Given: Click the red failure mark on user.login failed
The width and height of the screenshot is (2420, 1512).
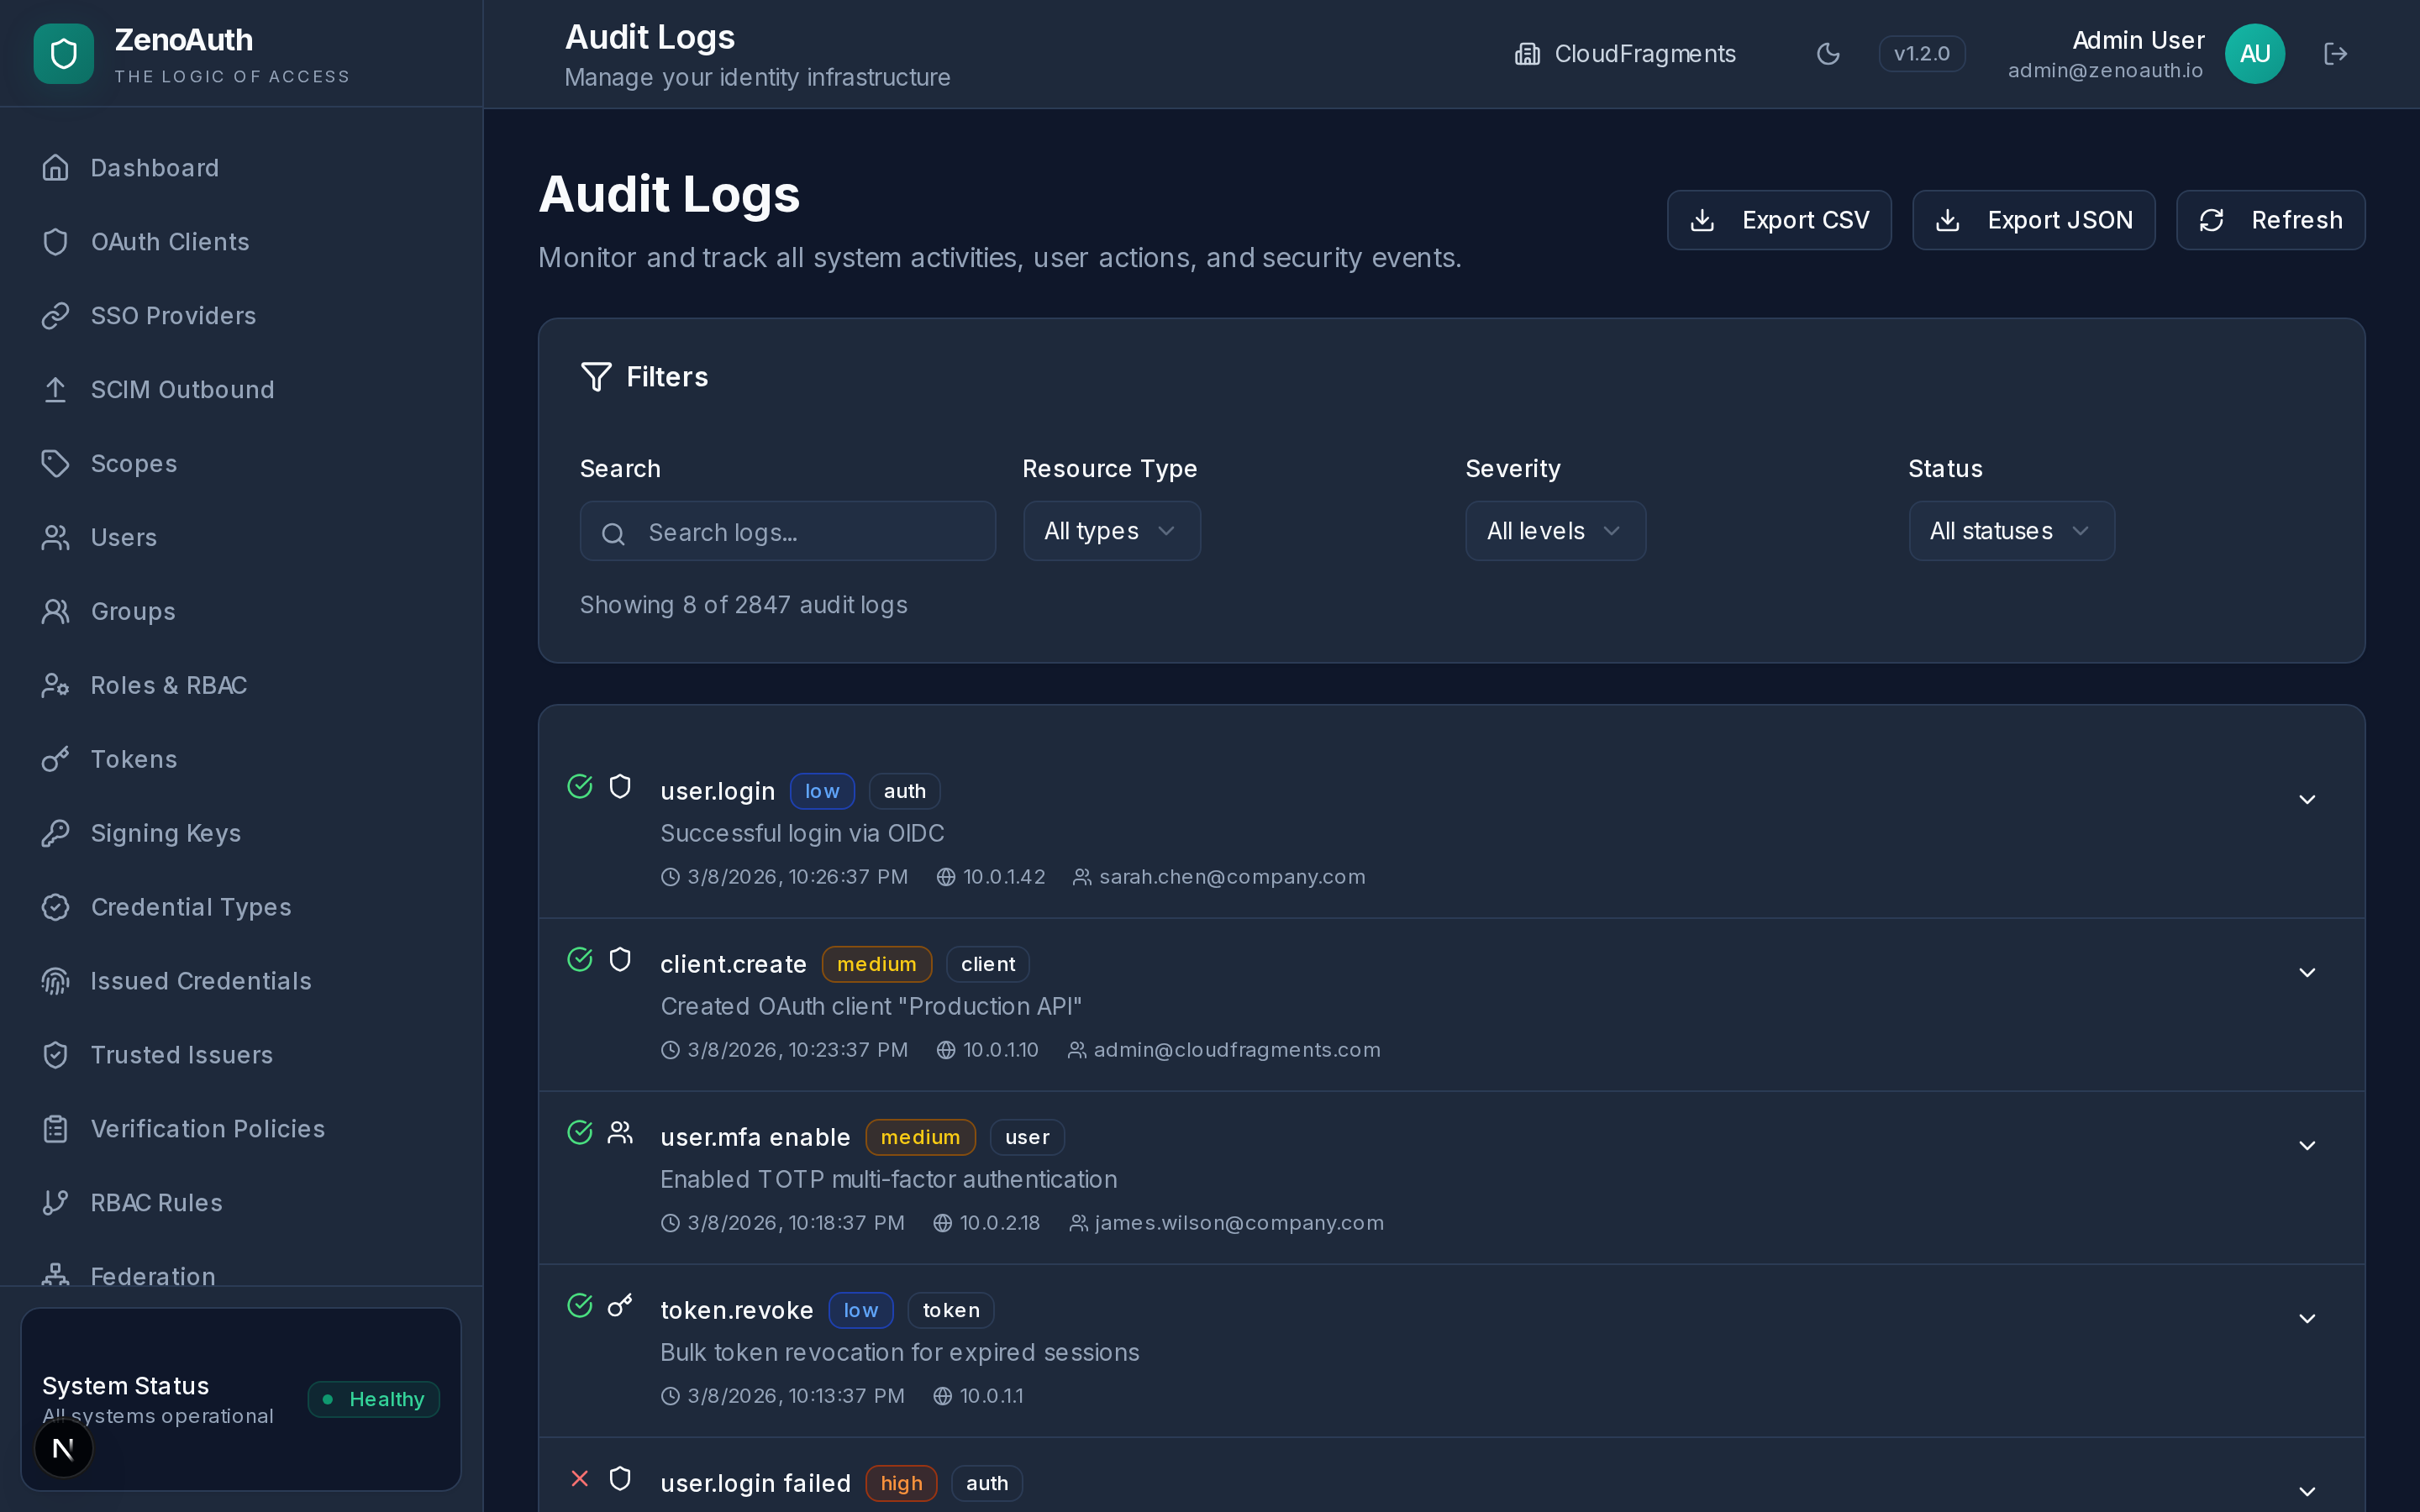Looking at the screenshot, I should tap(580, 1478).
